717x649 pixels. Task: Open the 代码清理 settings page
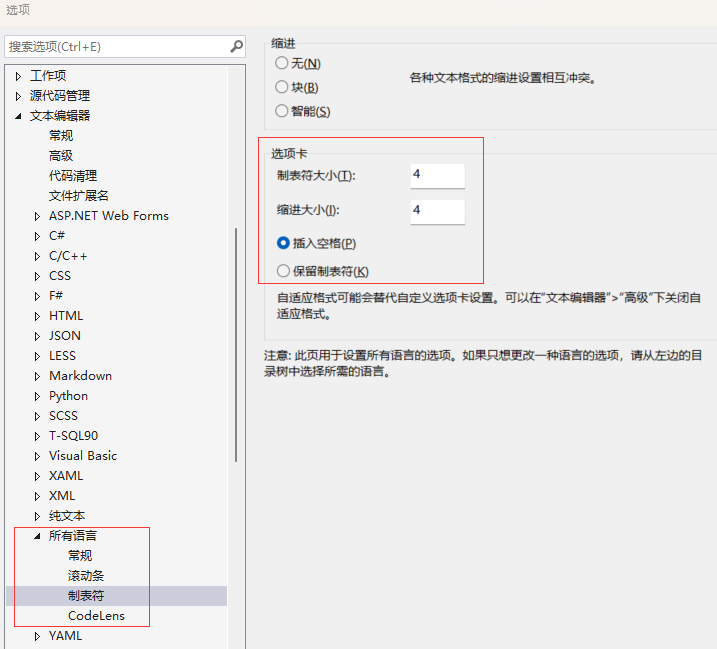(73, 176)
